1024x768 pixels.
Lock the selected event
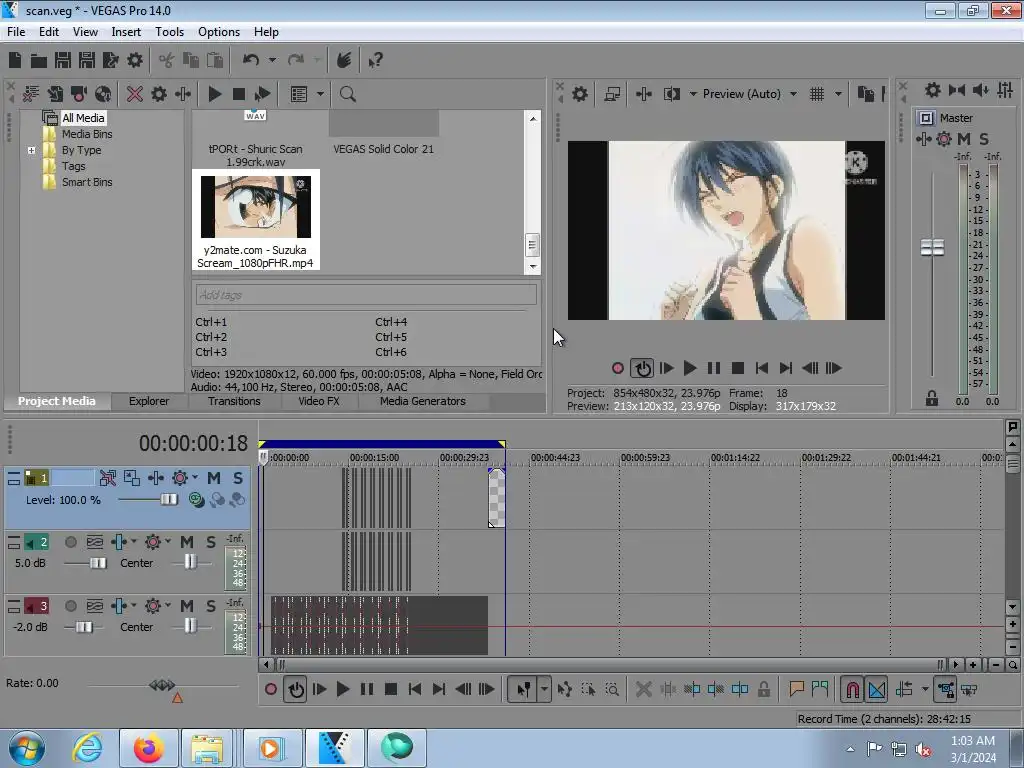coord(764,690)
